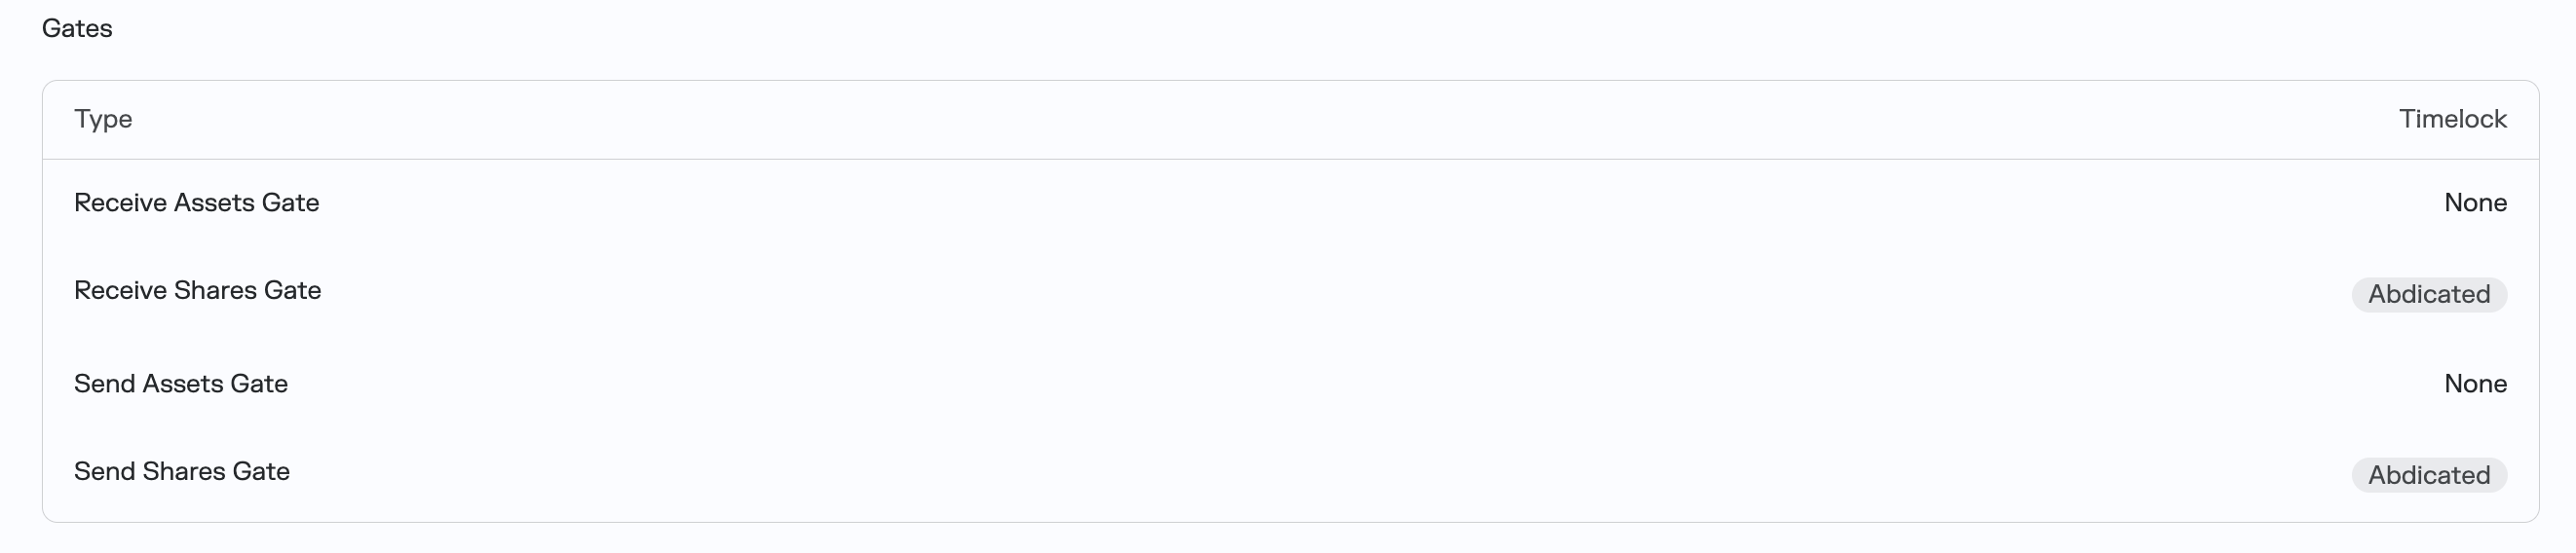
Task: Click the Gates section heading
Action: [77, 28]
